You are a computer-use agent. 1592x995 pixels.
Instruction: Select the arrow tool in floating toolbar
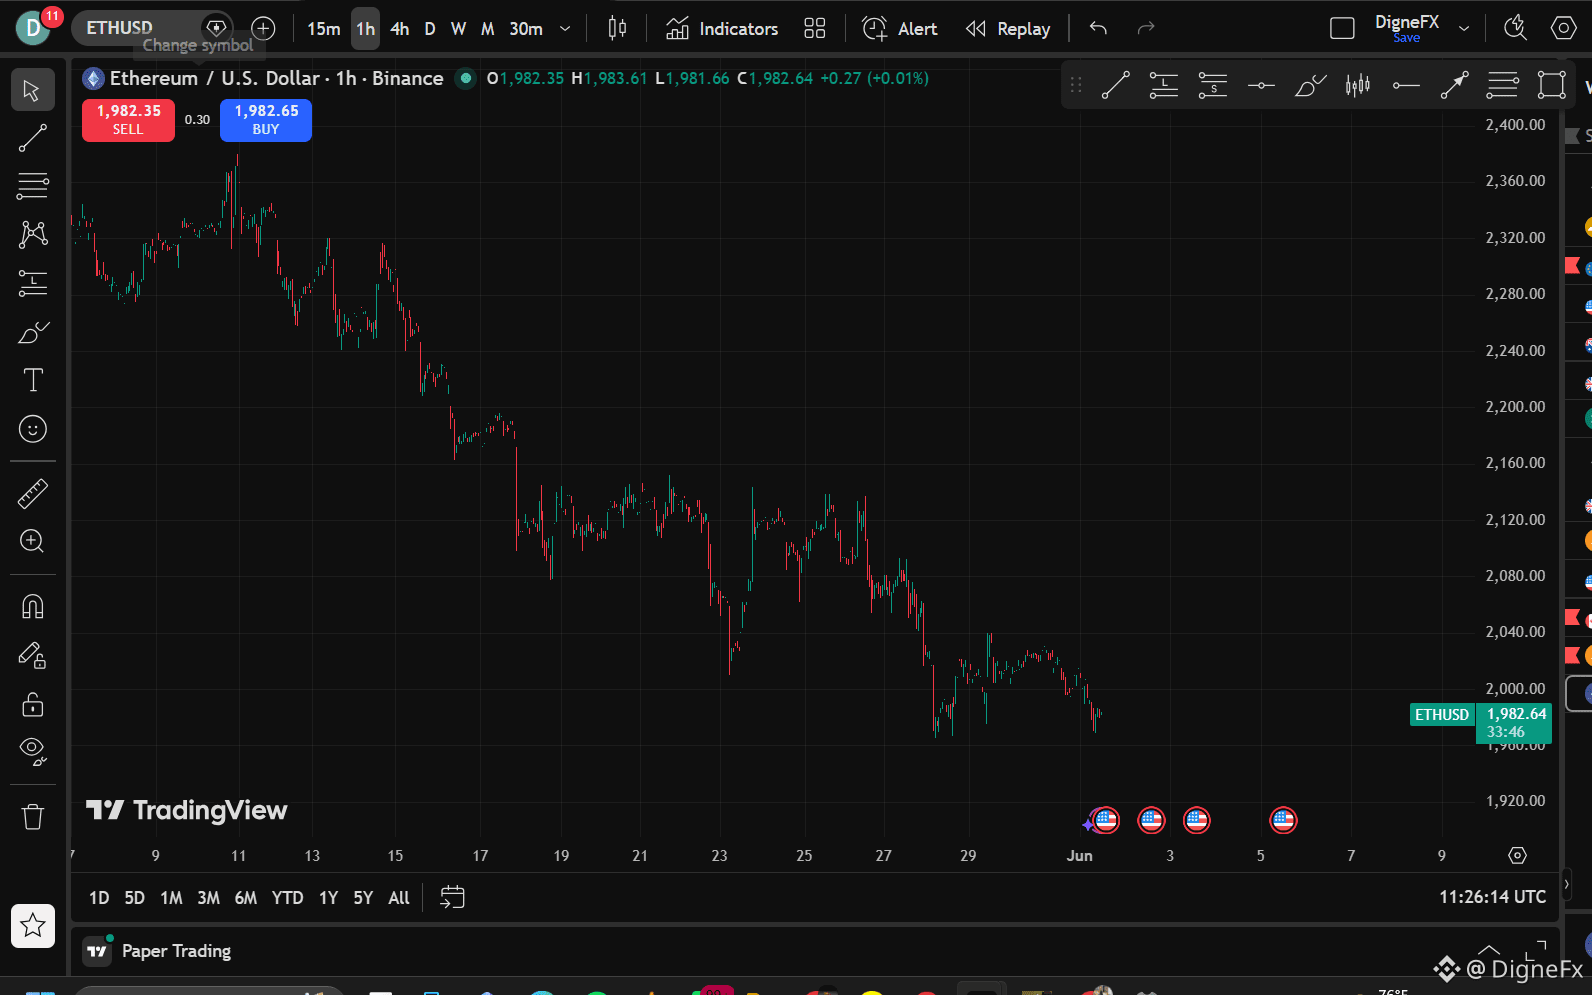pyautogui.click(x=1454, y=86)
